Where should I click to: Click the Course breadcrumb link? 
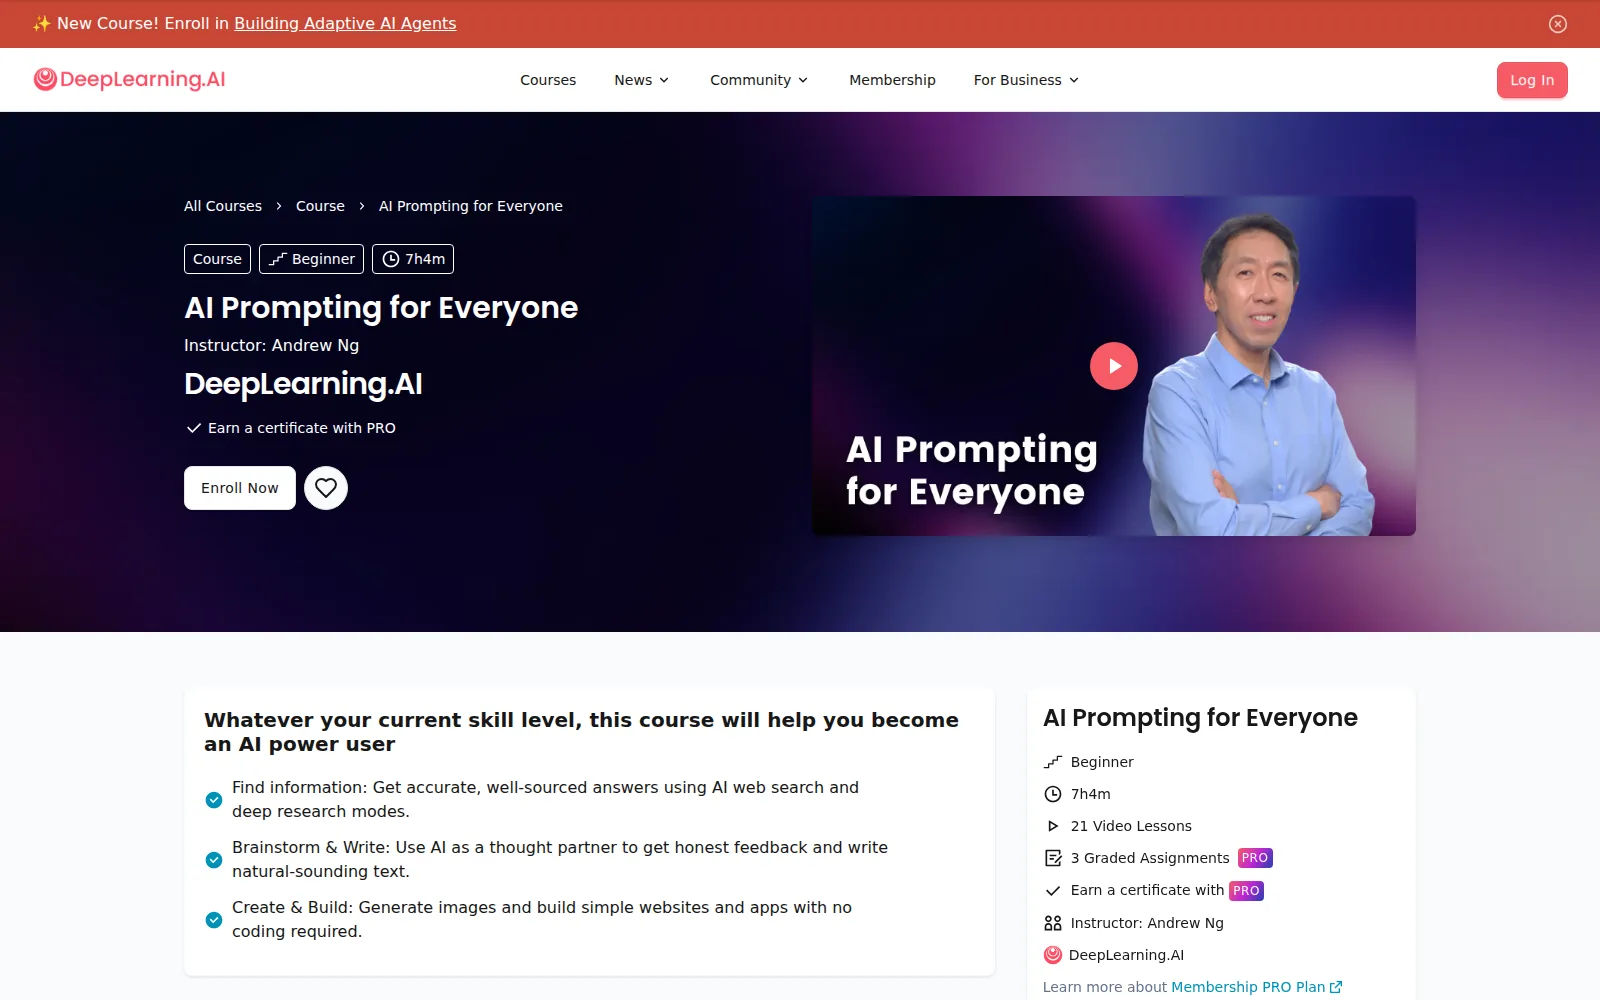click(320, 206)
